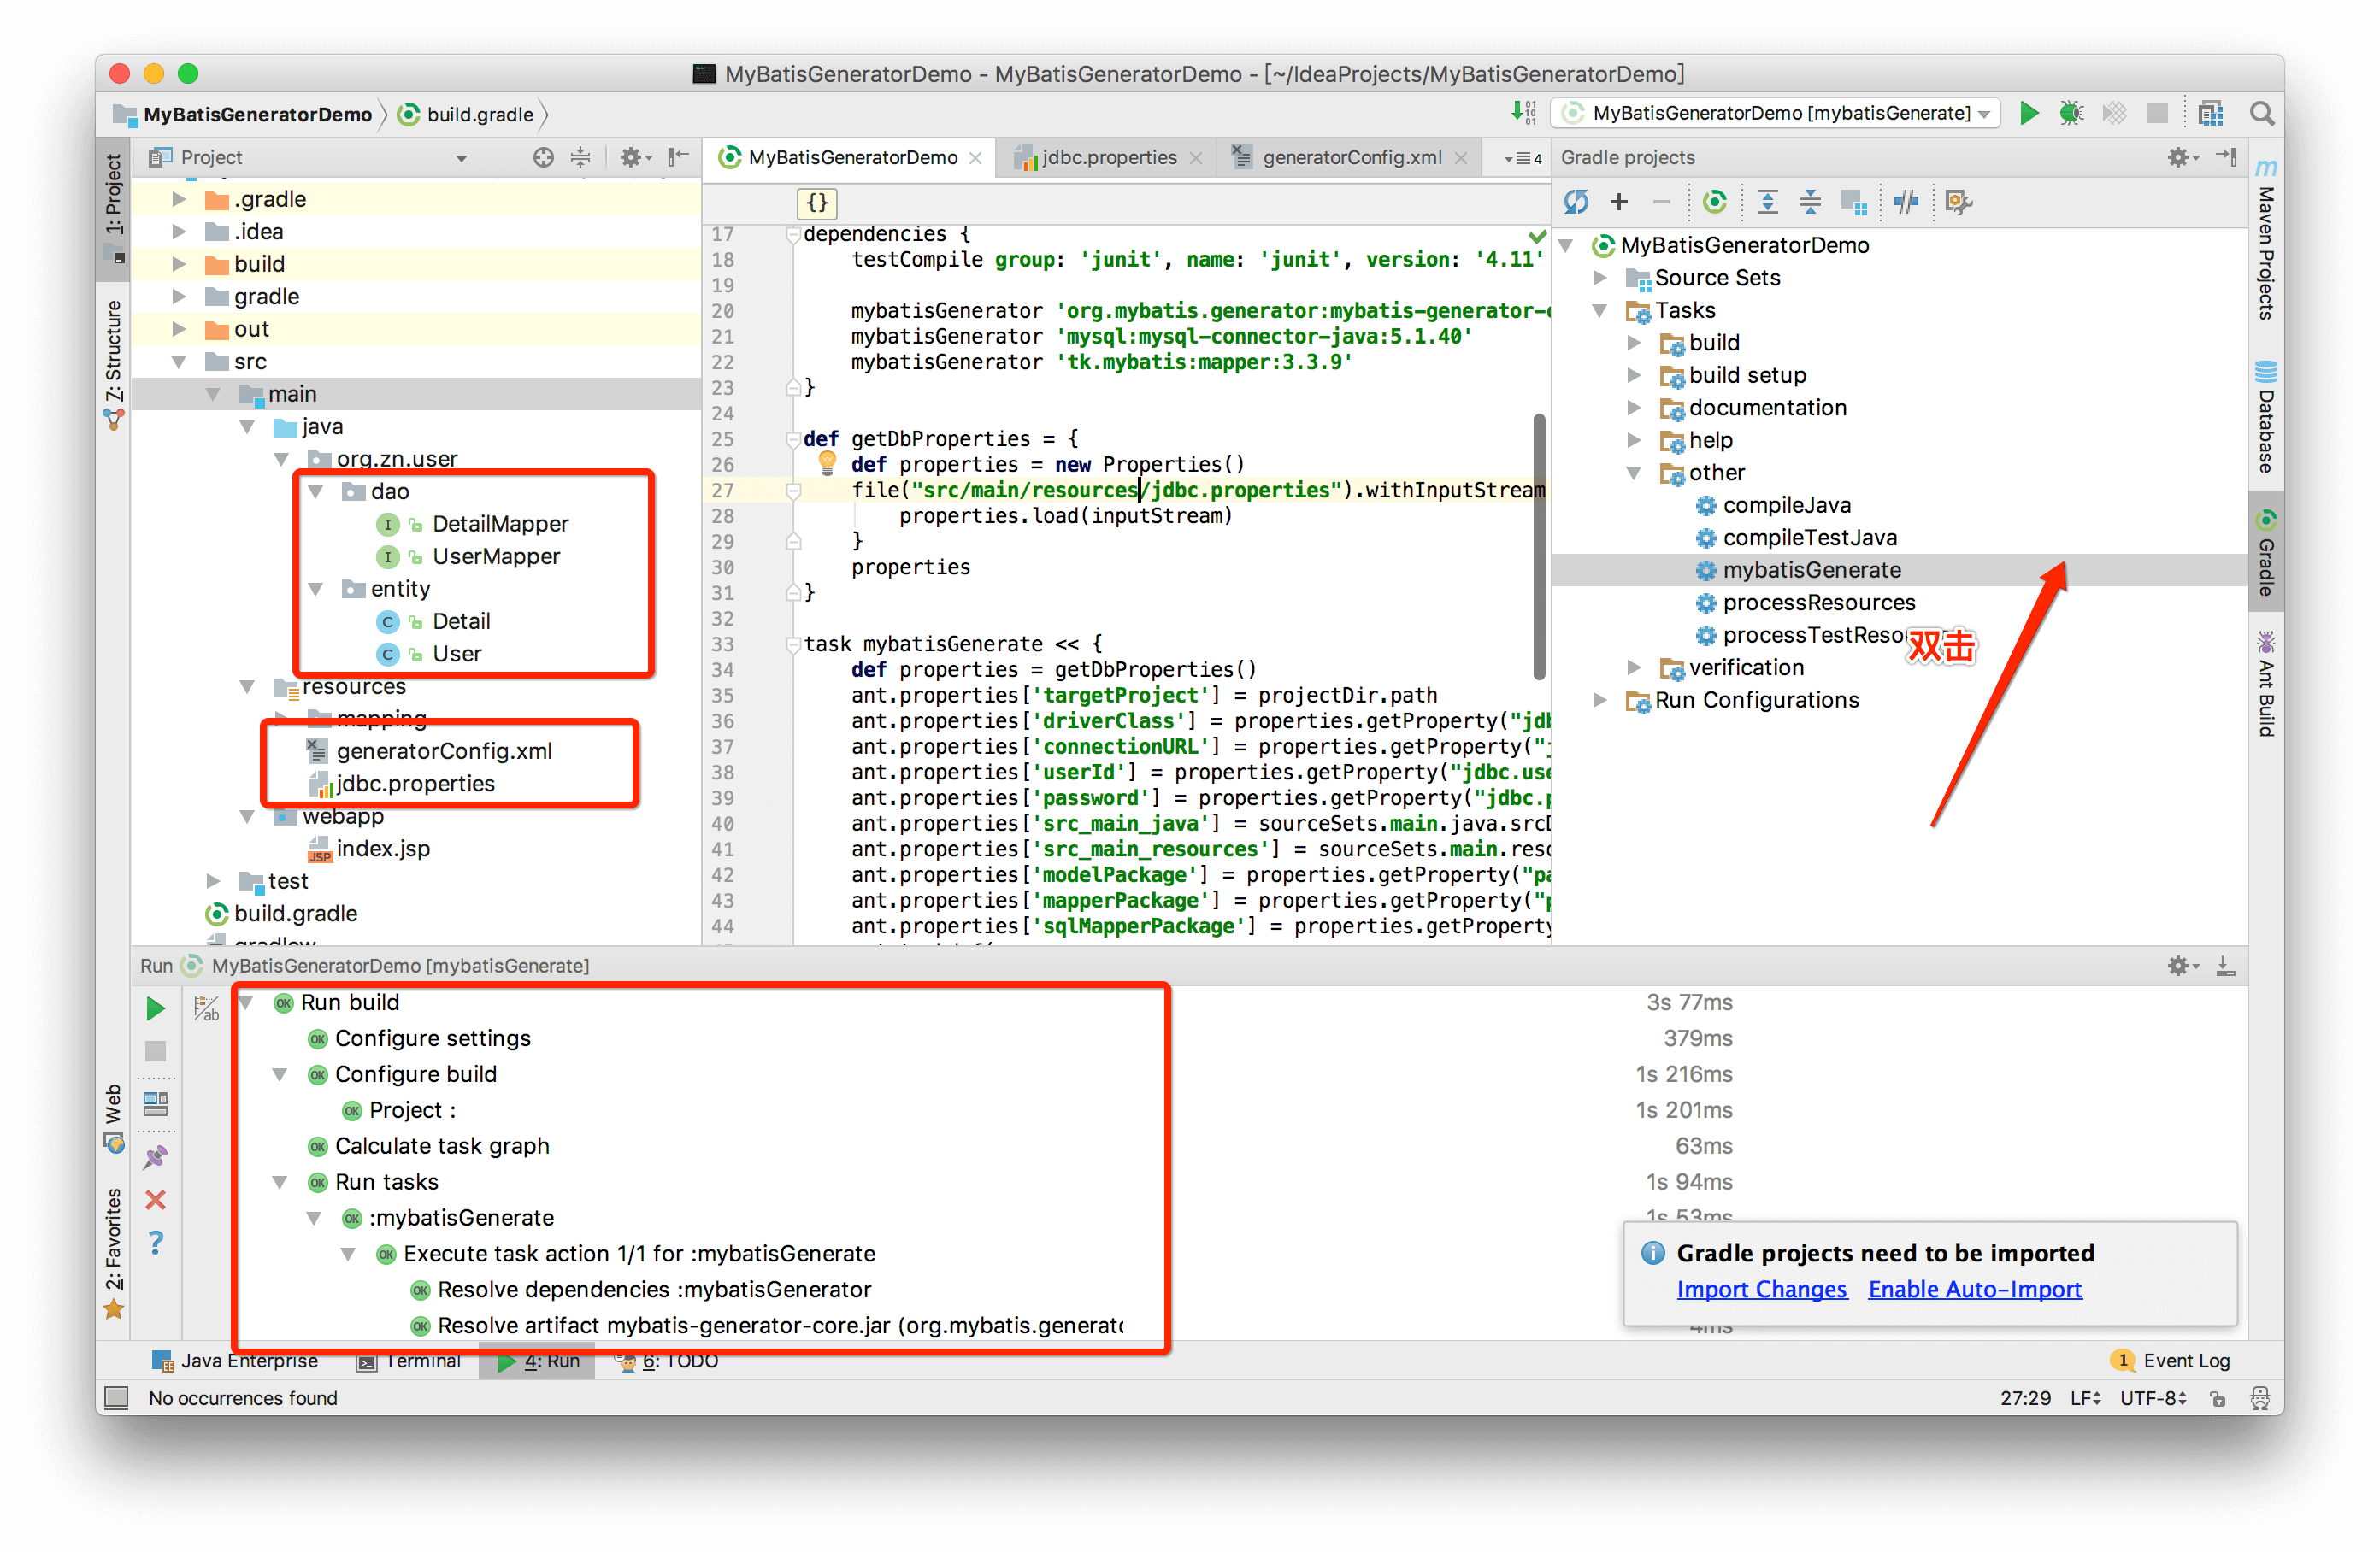This screenshot has height=1552, width=2380.
Task: Open the Terminal tool window tab
Action: coord(409,1361)
